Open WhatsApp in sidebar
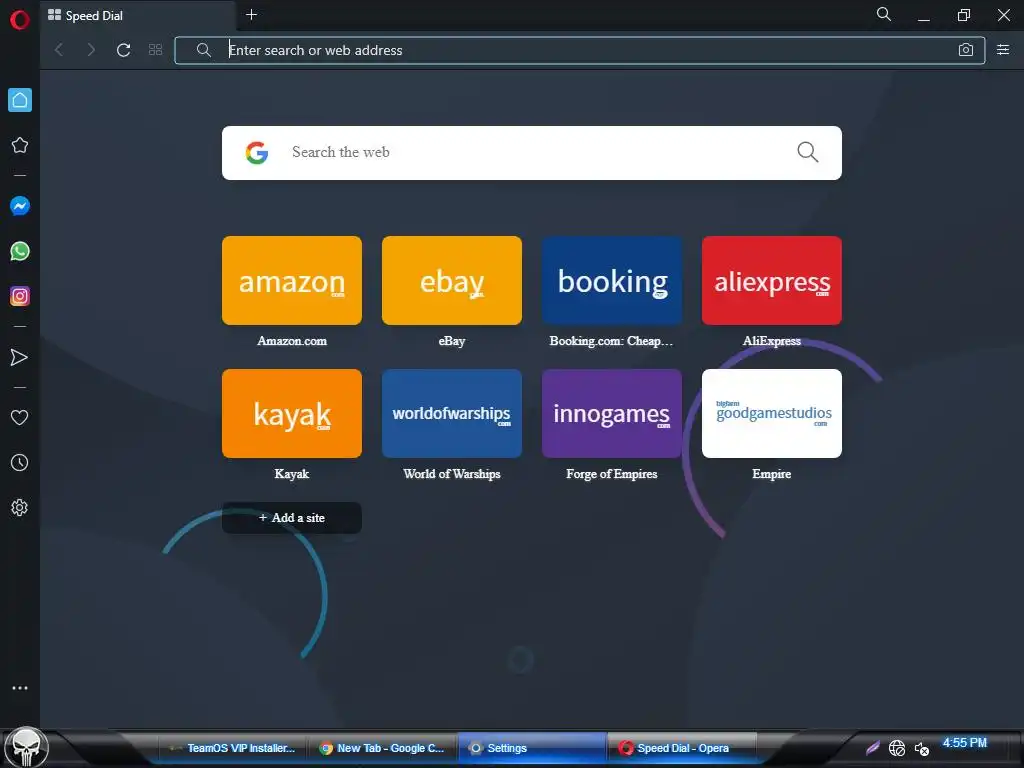 [x=20, y=251]
